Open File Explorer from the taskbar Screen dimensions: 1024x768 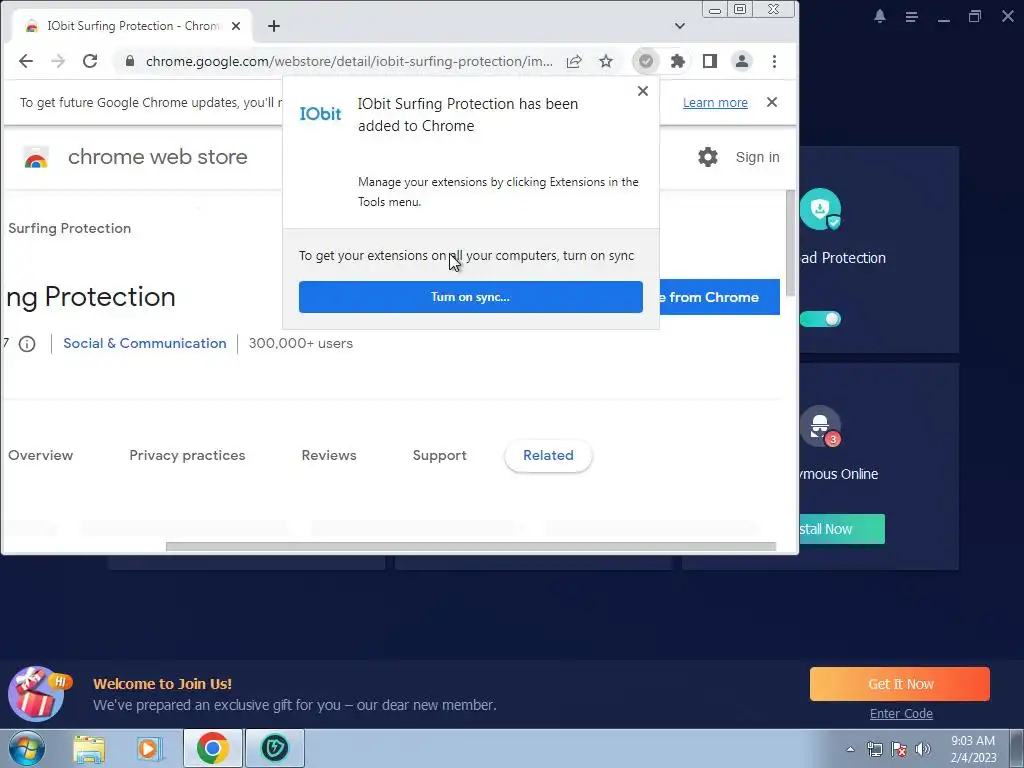pos(89,748)
